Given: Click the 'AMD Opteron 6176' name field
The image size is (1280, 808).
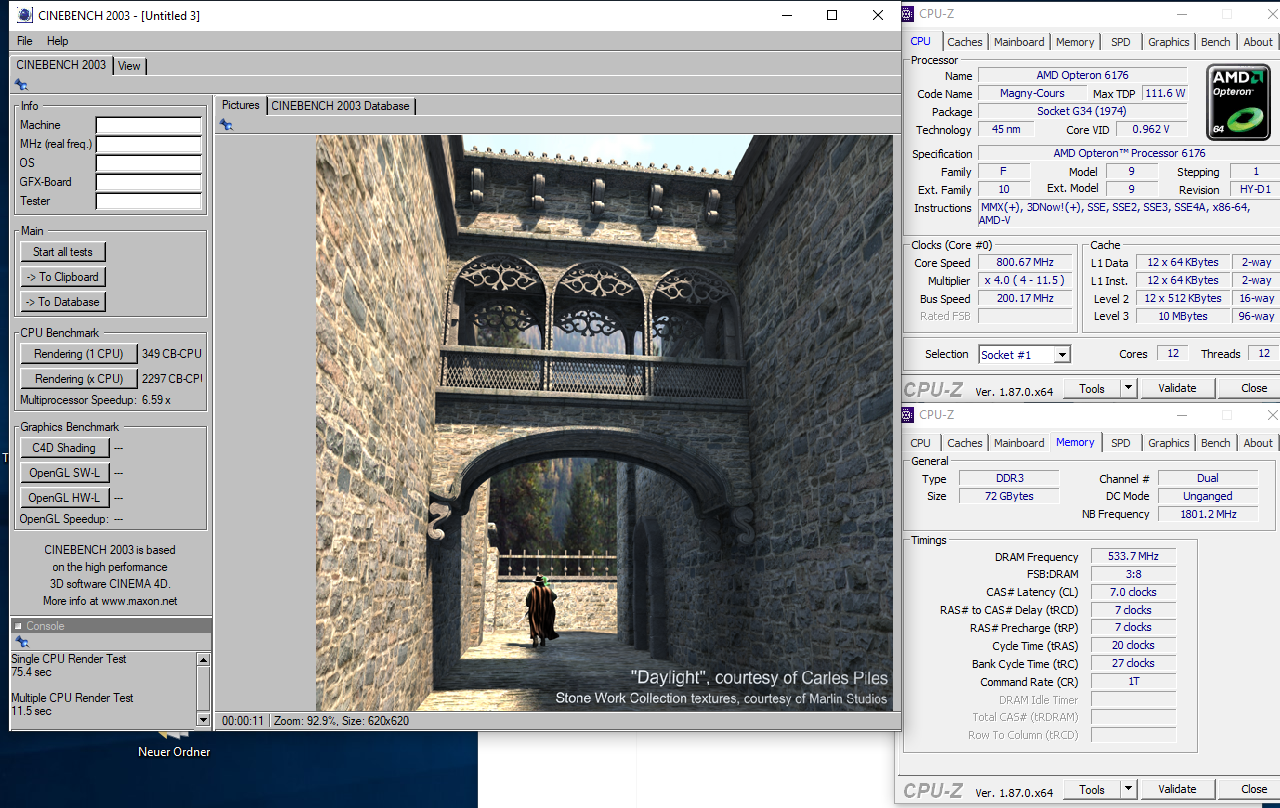Looking at the screenshot, I should click(1082, 76).
